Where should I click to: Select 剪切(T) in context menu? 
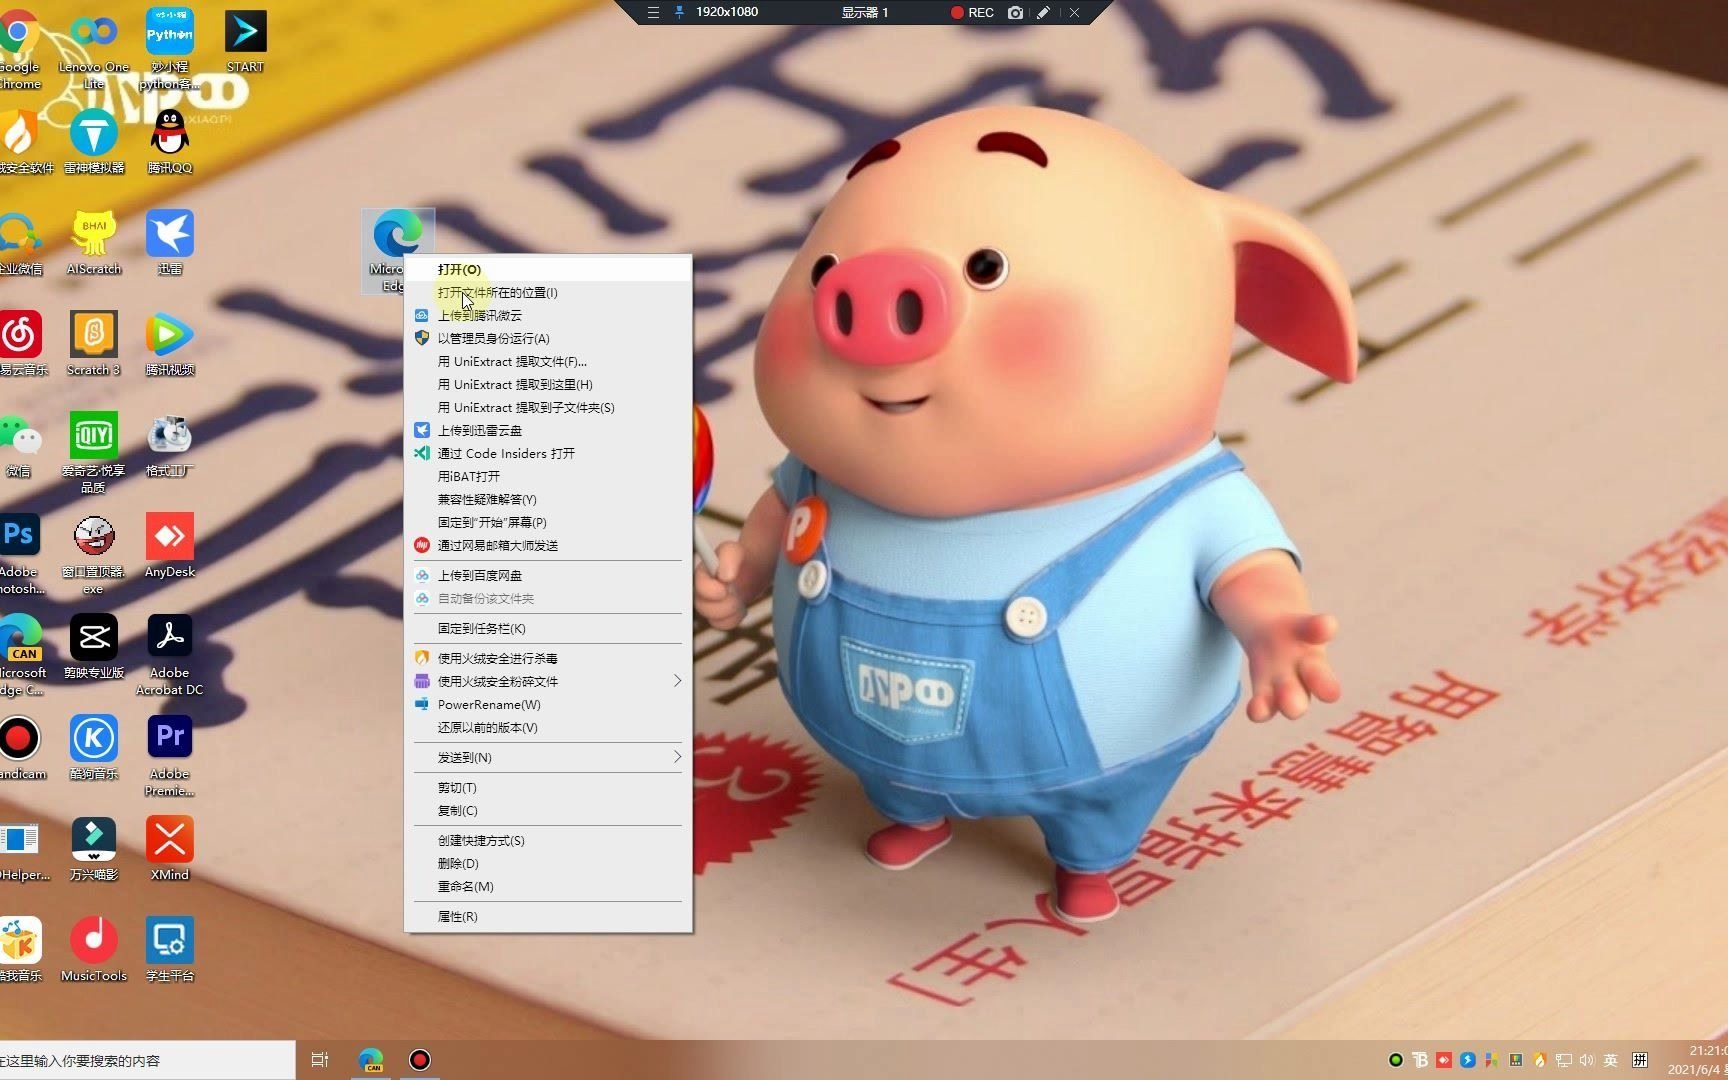[547, 787]
